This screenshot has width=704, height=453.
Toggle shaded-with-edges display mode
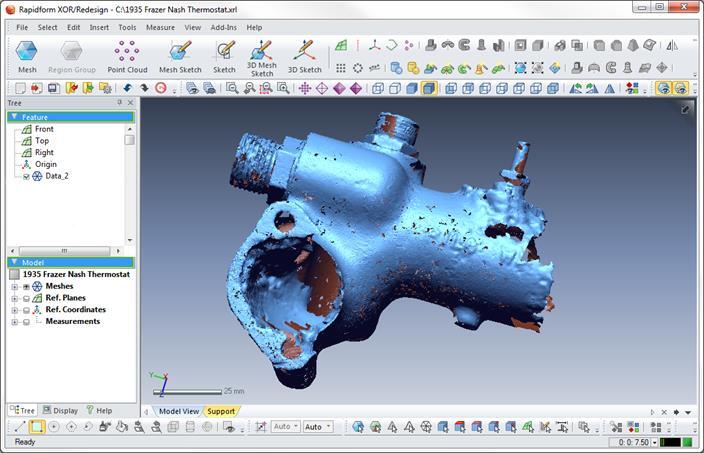pos(429,88)
